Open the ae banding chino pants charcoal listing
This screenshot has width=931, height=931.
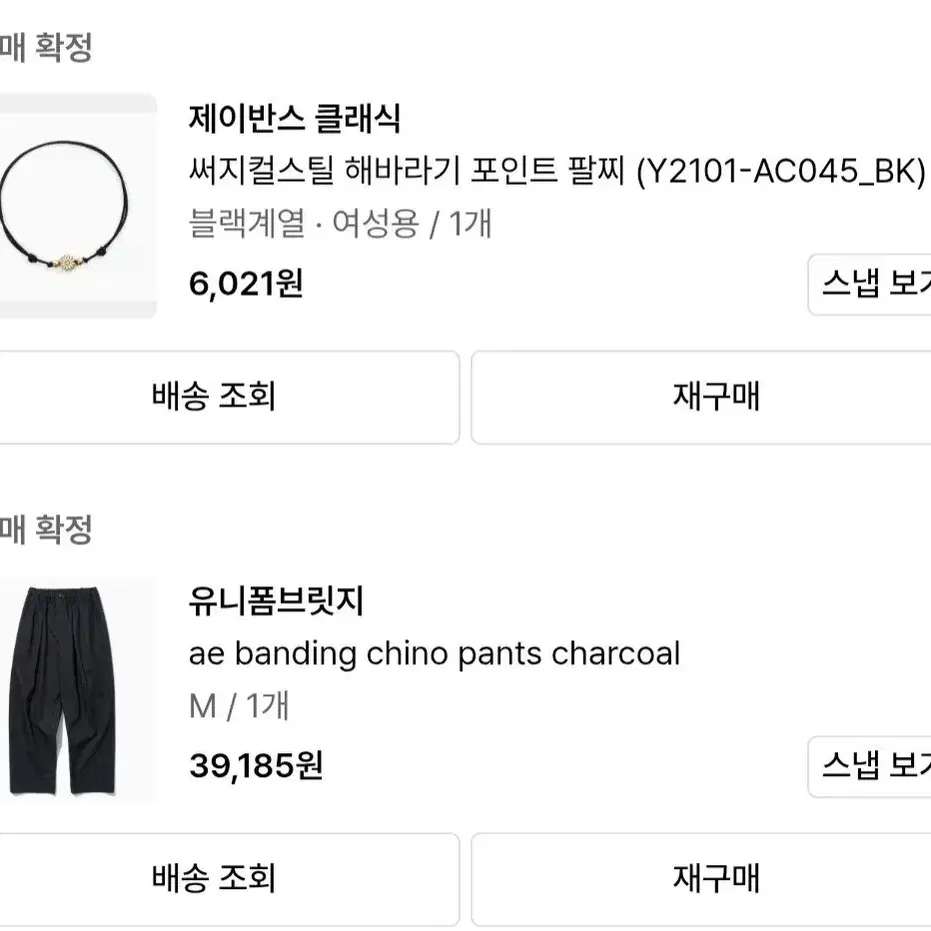(435, 654)
